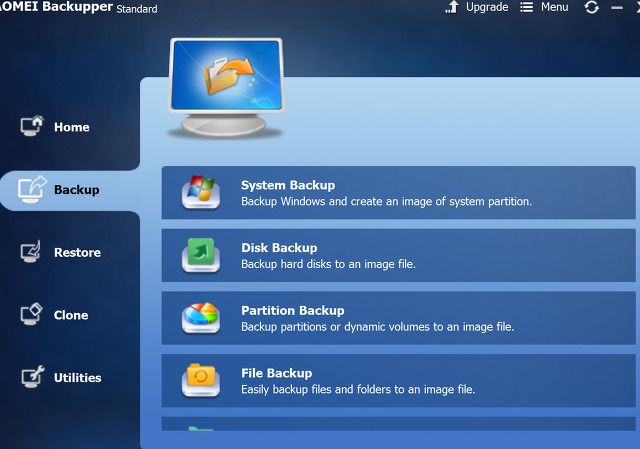Click 'Backup partitions or dynamic volumes' description
The width and height of the screenshot is (640, 449).
378,327
